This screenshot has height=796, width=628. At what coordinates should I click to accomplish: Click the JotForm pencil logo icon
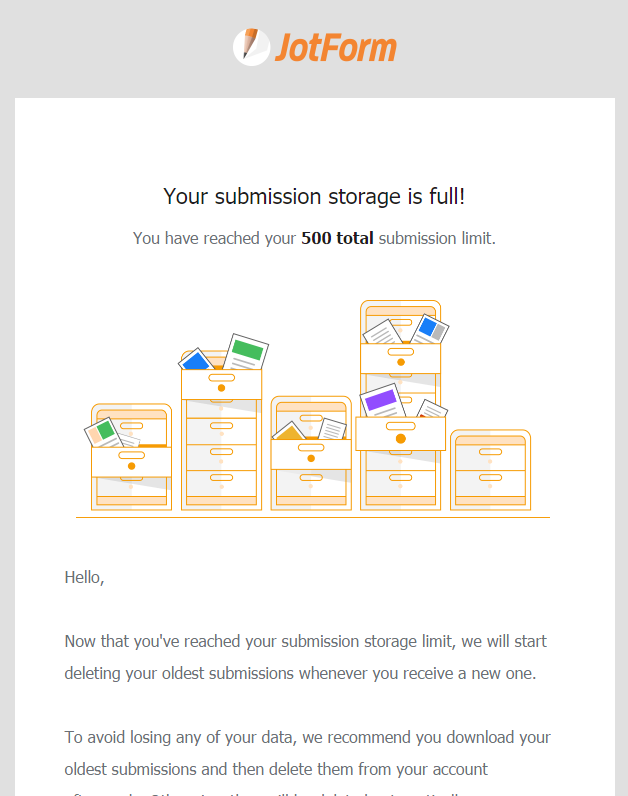coord(251,46)
